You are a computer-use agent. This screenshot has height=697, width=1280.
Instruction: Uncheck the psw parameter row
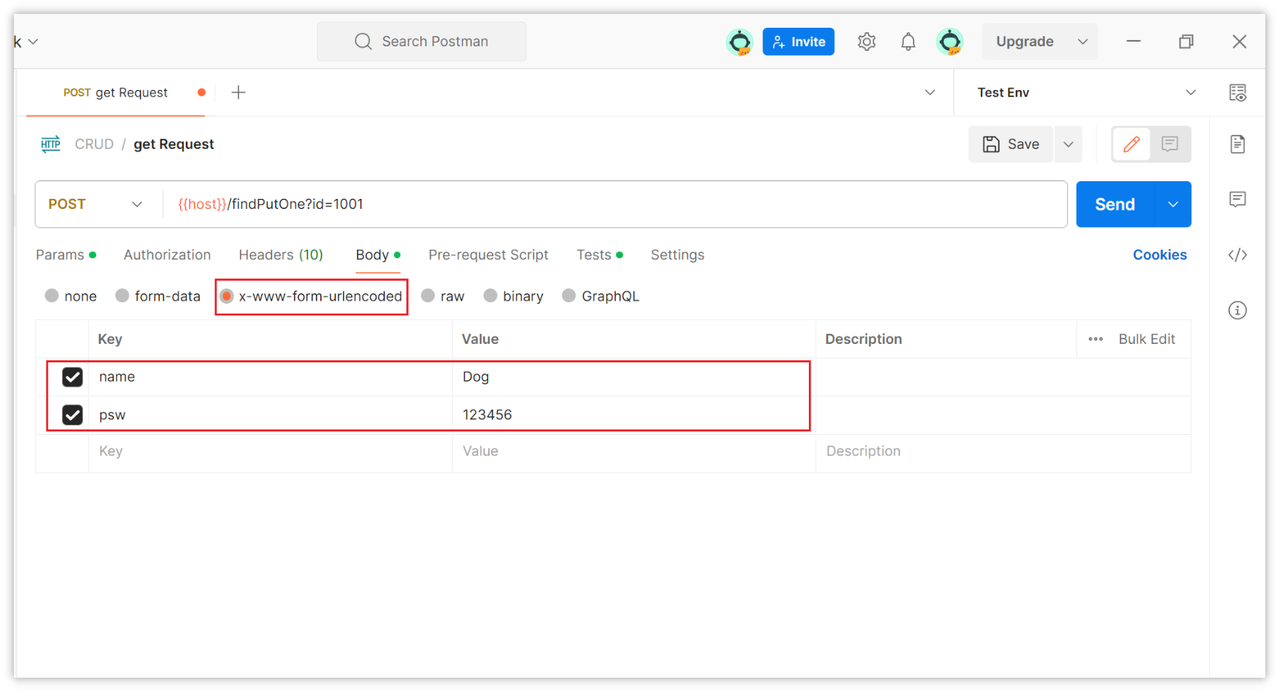click(x=72, y=415)
